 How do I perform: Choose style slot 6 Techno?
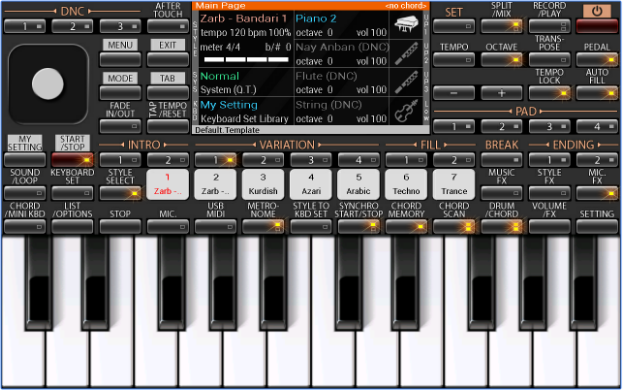click(406, 185)
